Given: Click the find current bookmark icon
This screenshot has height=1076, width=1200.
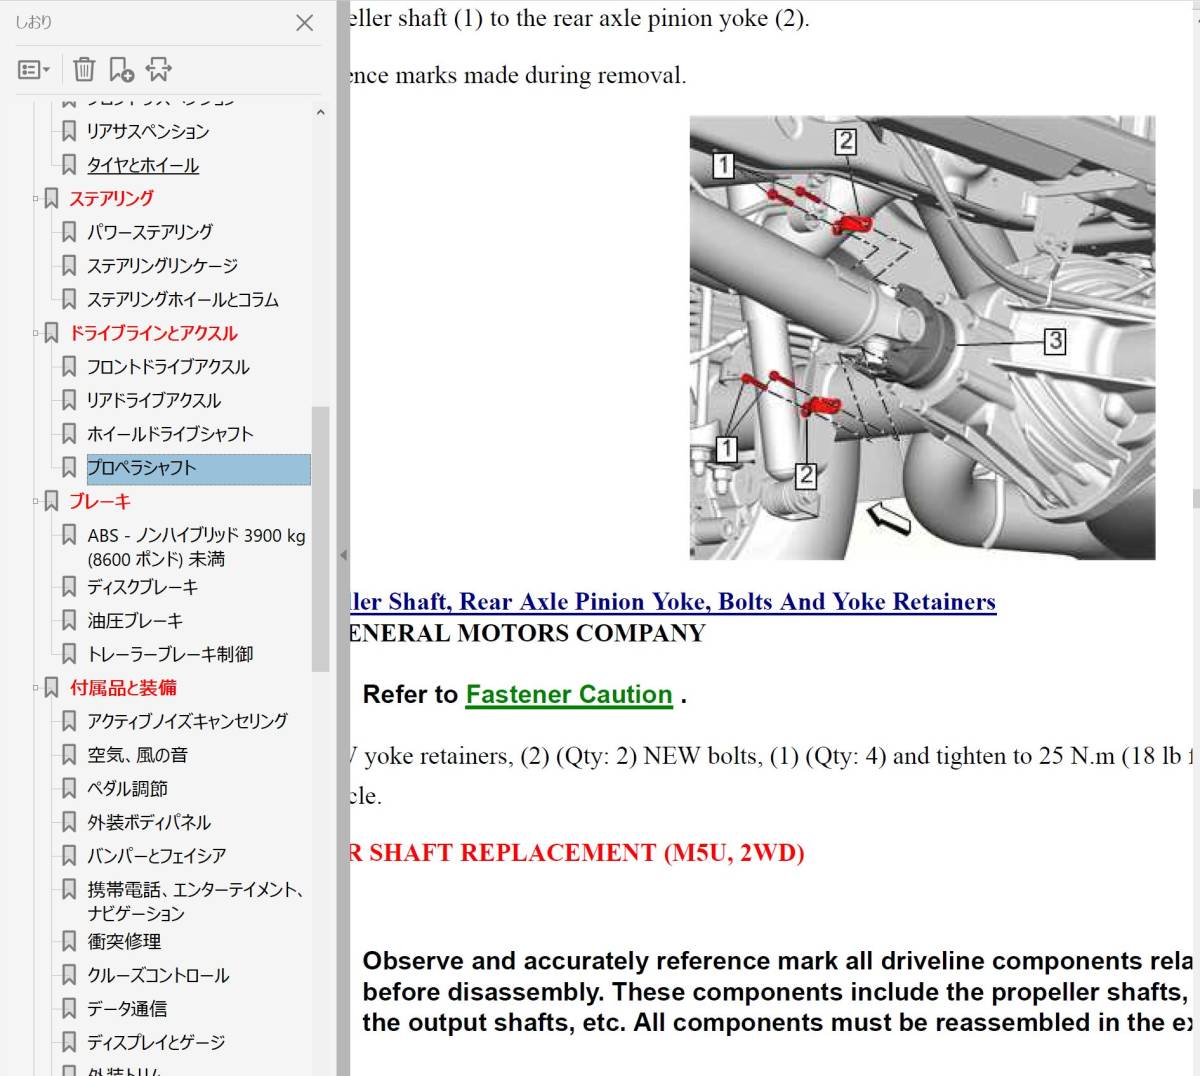Looking at the screenshot, I should click(159, 69).
